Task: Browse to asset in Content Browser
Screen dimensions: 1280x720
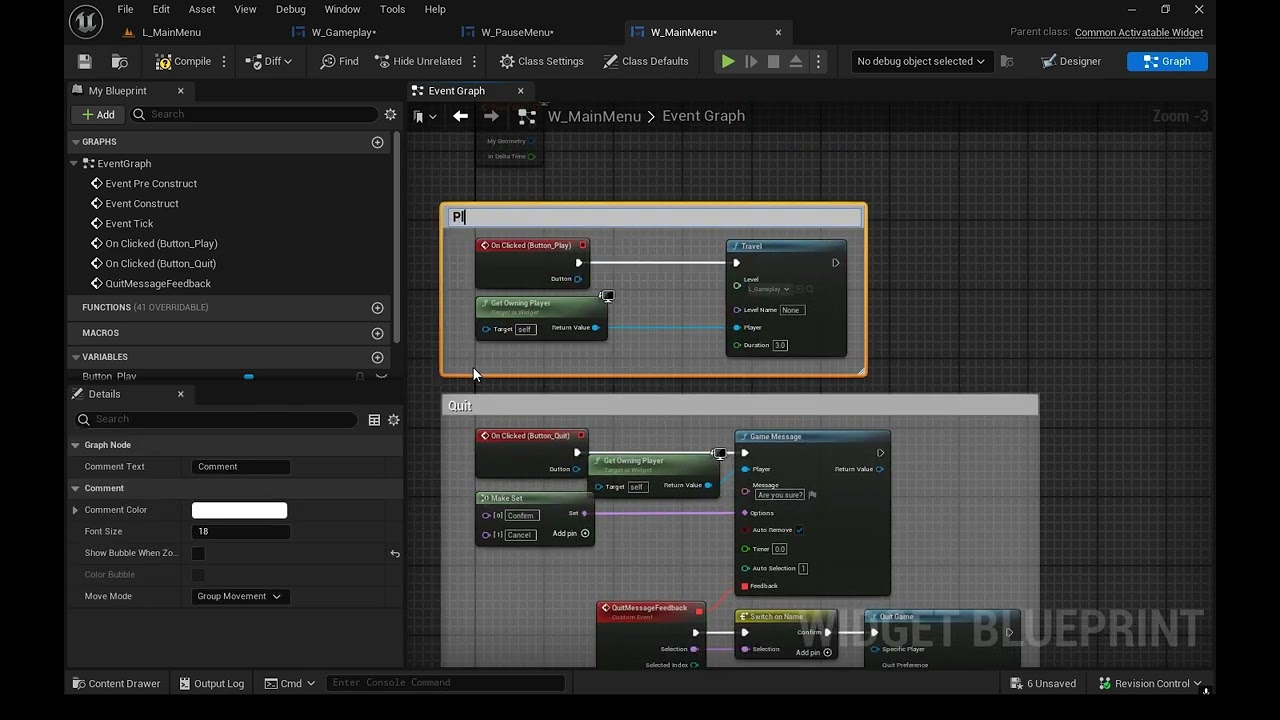Action: (x=120, y=61)
